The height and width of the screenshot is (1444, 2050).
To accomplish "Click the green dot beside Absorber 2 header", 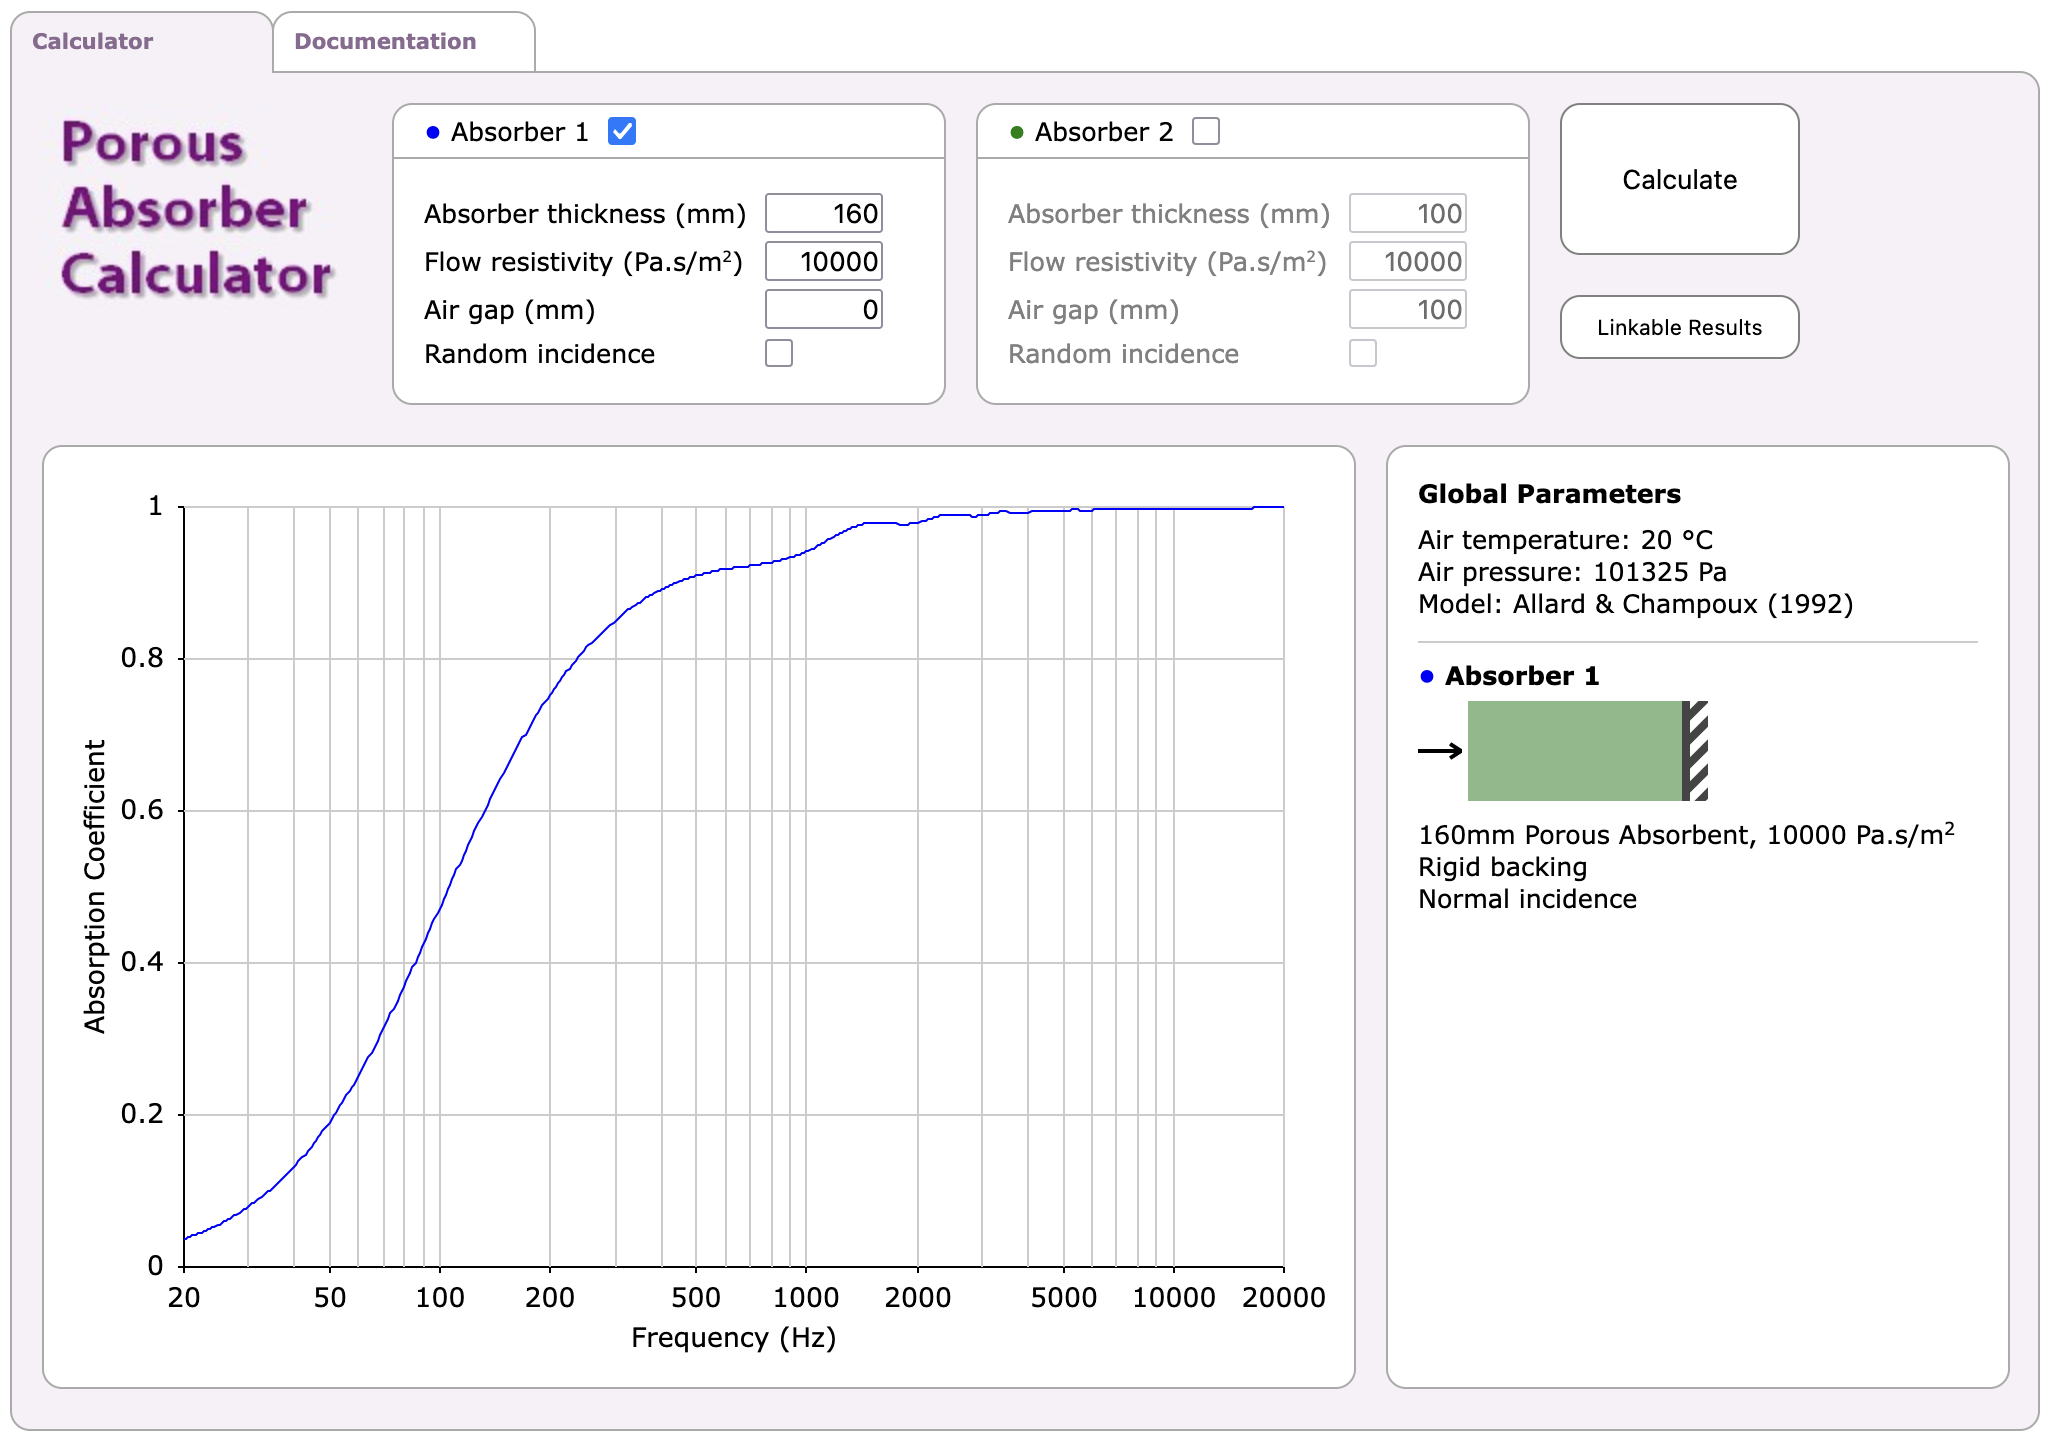I will click(1016, 132).
